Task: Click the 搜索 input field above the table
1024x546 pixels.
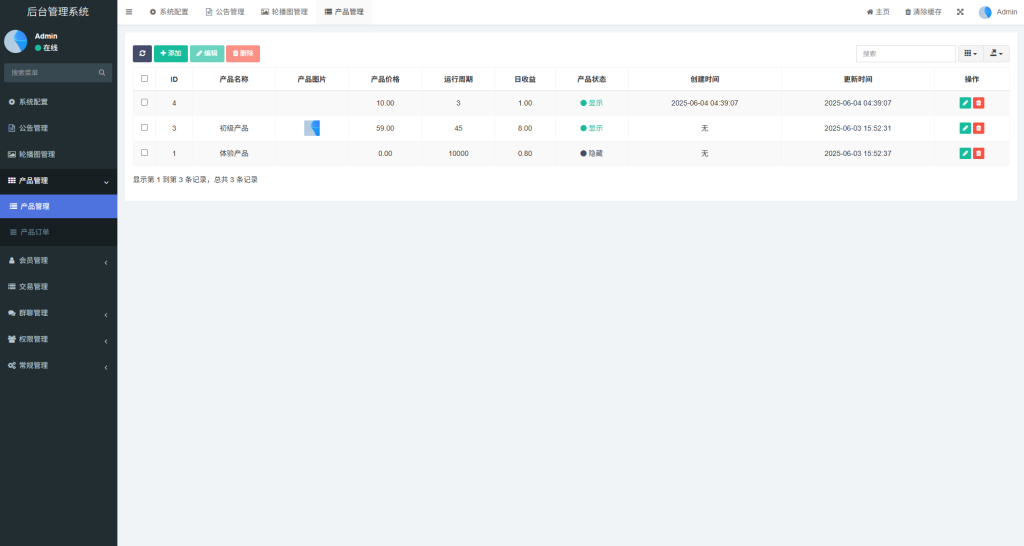Action: tap(905, 54)
